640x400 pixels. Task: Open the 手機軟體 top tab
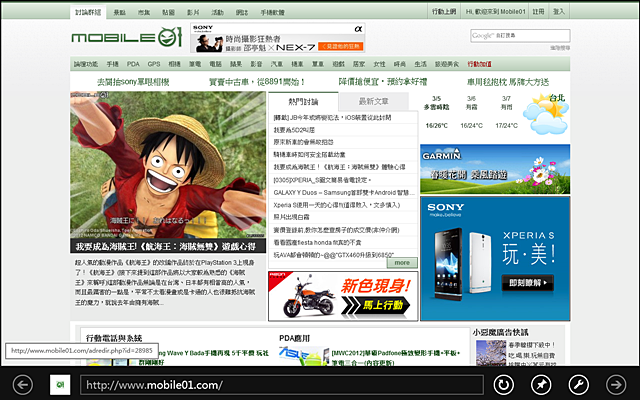[272, 13]
